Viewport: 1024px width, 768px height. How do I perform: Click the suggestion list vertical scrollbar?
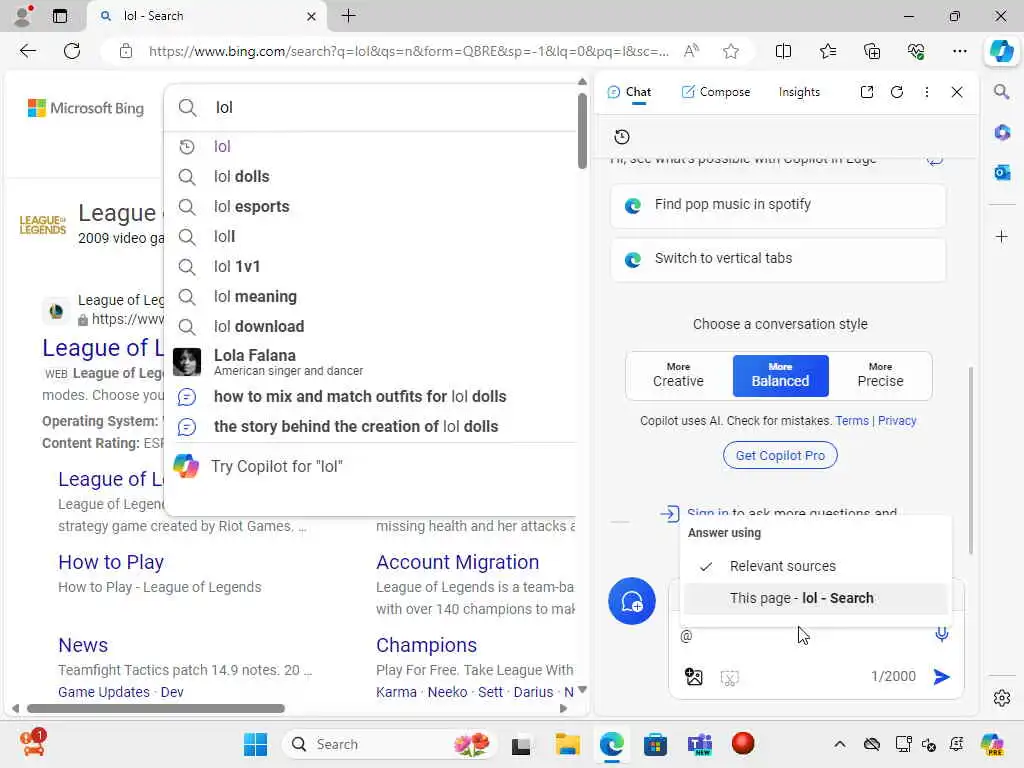pos(582,131)
